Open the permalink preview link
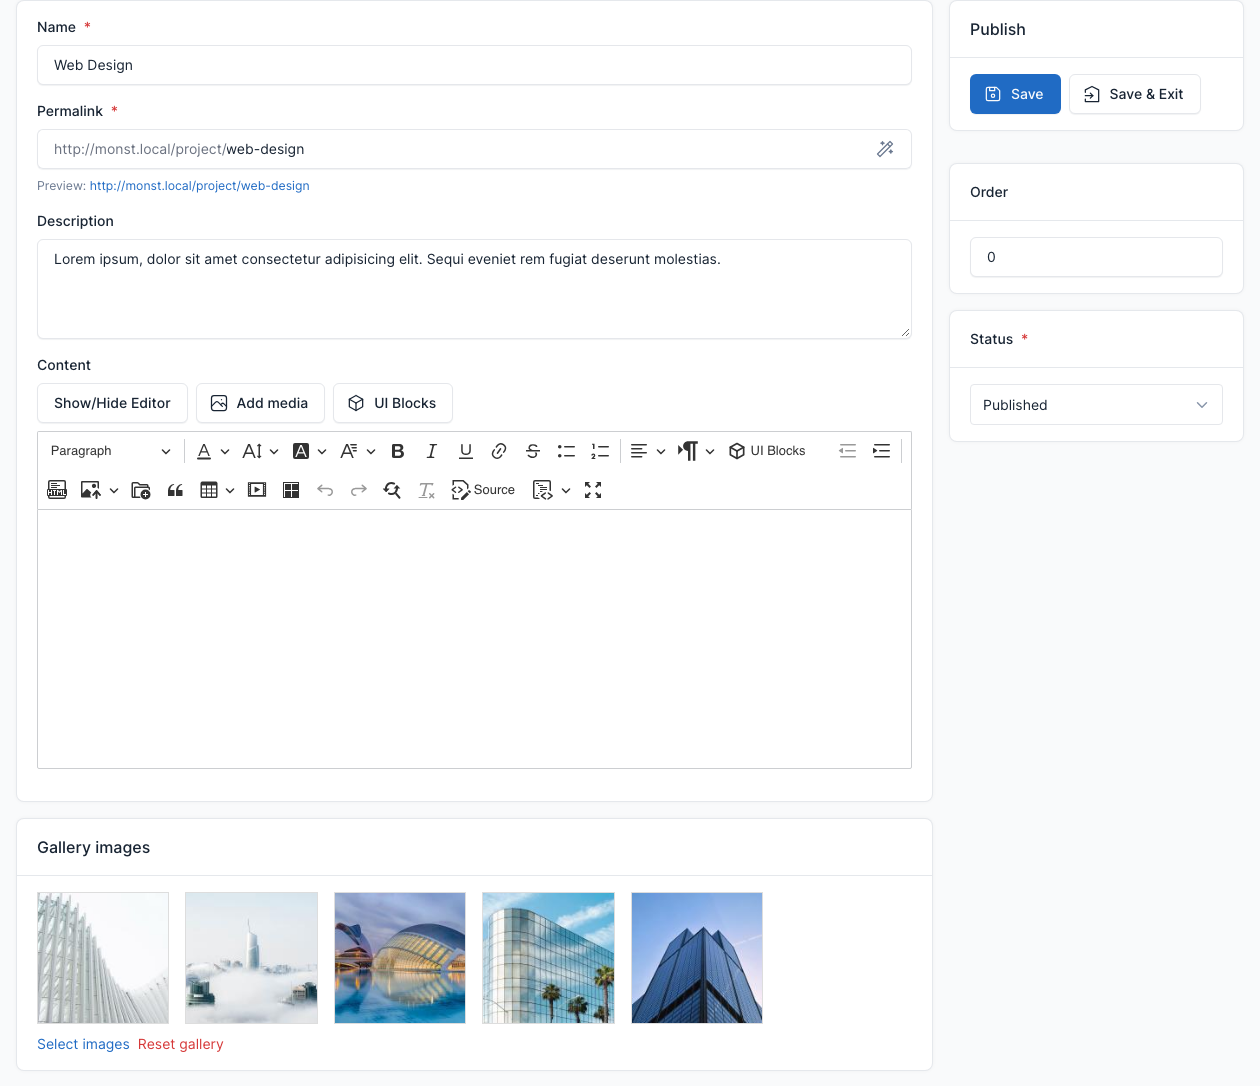Image resolution: width=1260 pixels, height=1086 pixels. point(200,186)
